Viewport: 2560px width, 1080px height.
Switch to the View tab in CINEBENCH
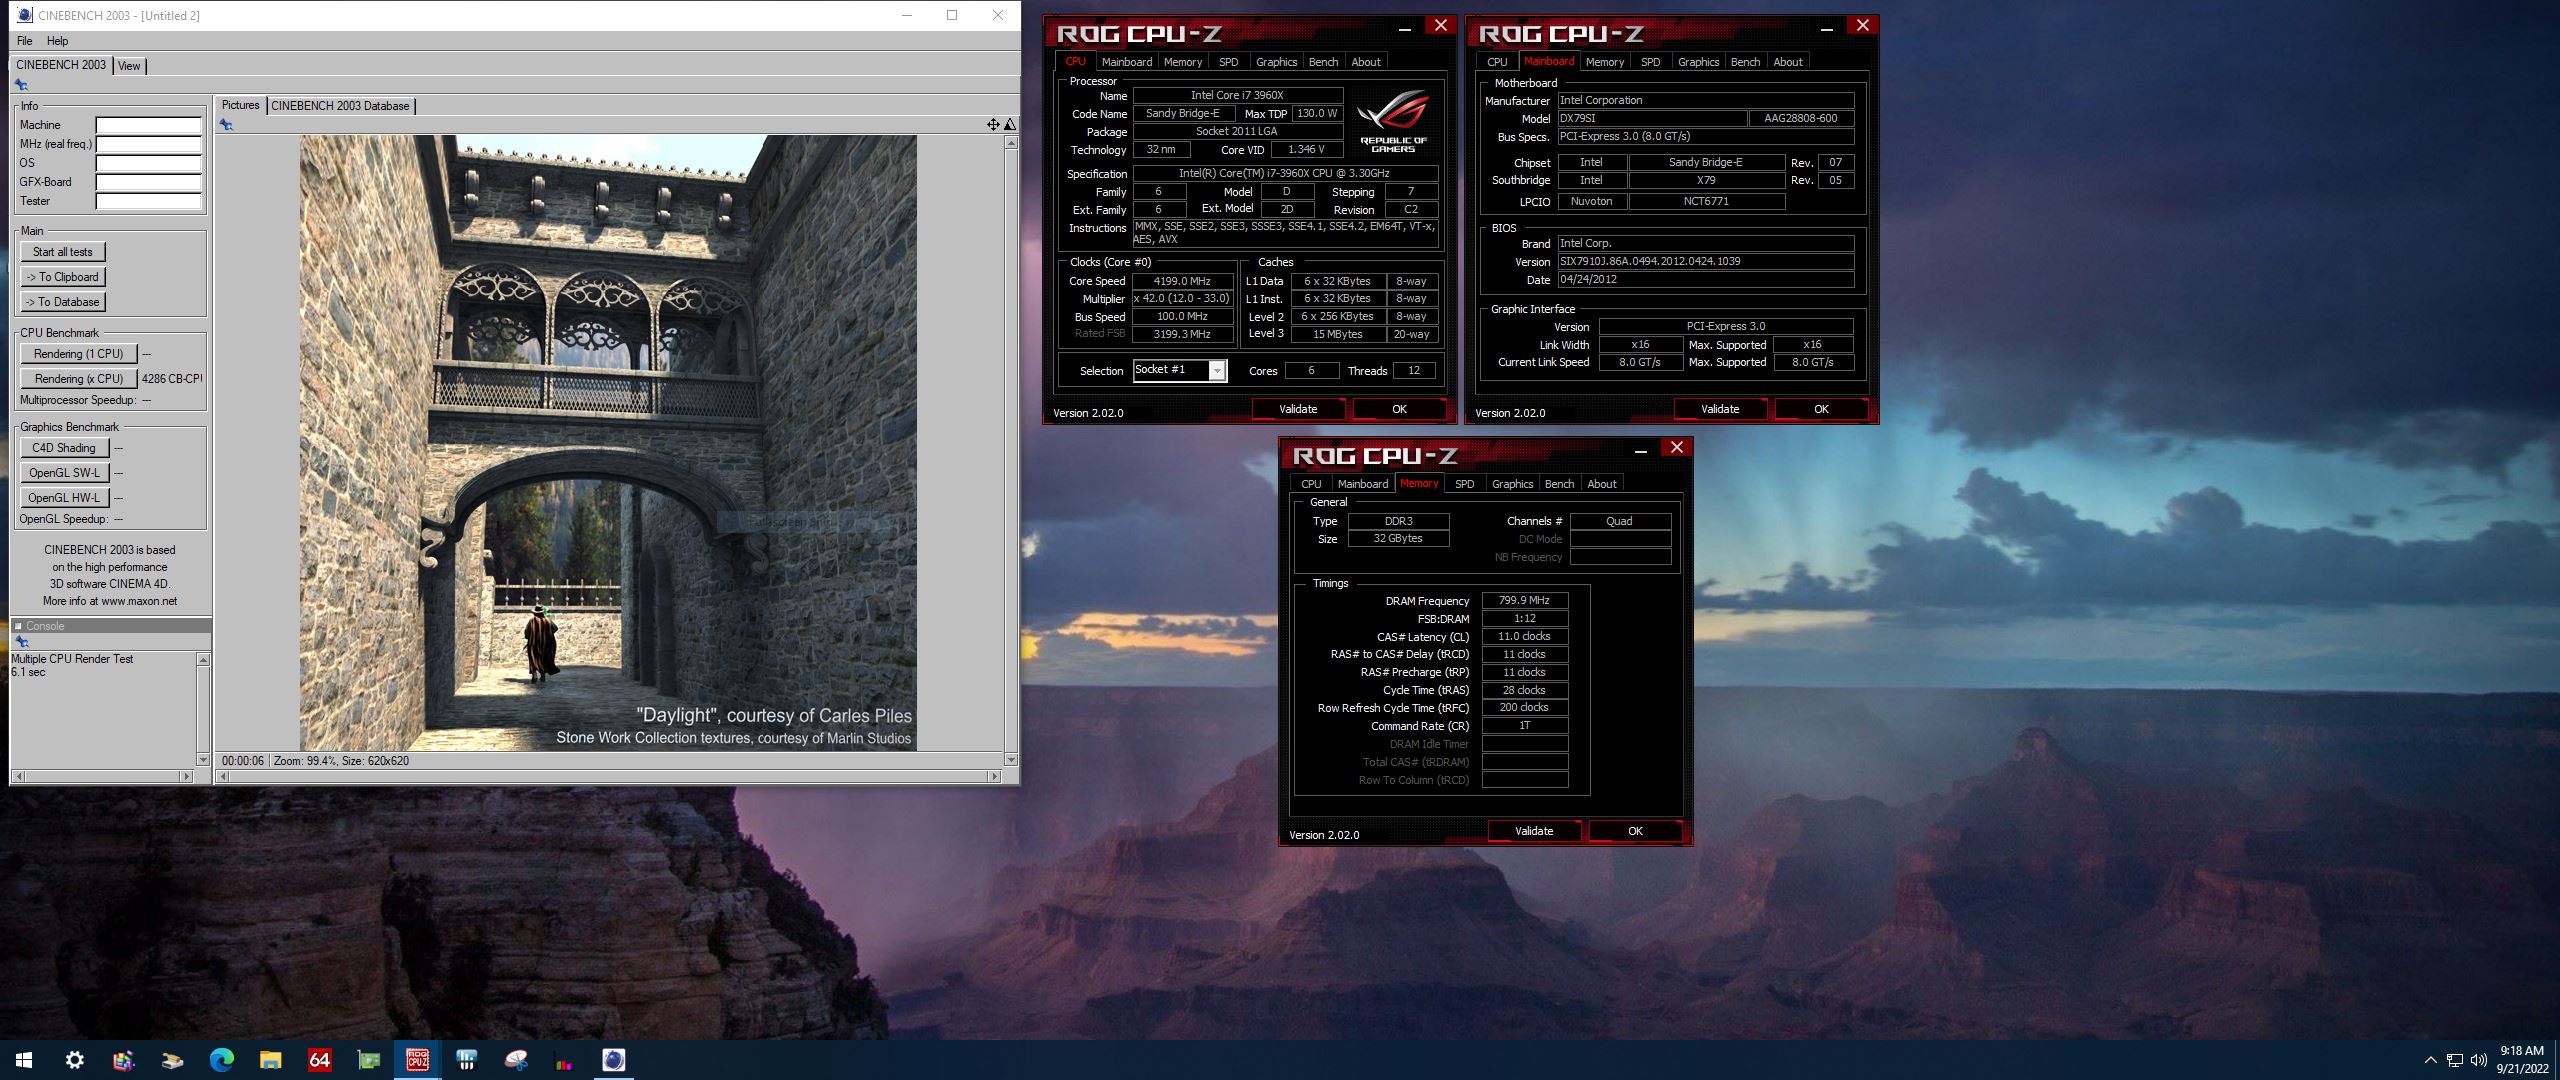129,66
